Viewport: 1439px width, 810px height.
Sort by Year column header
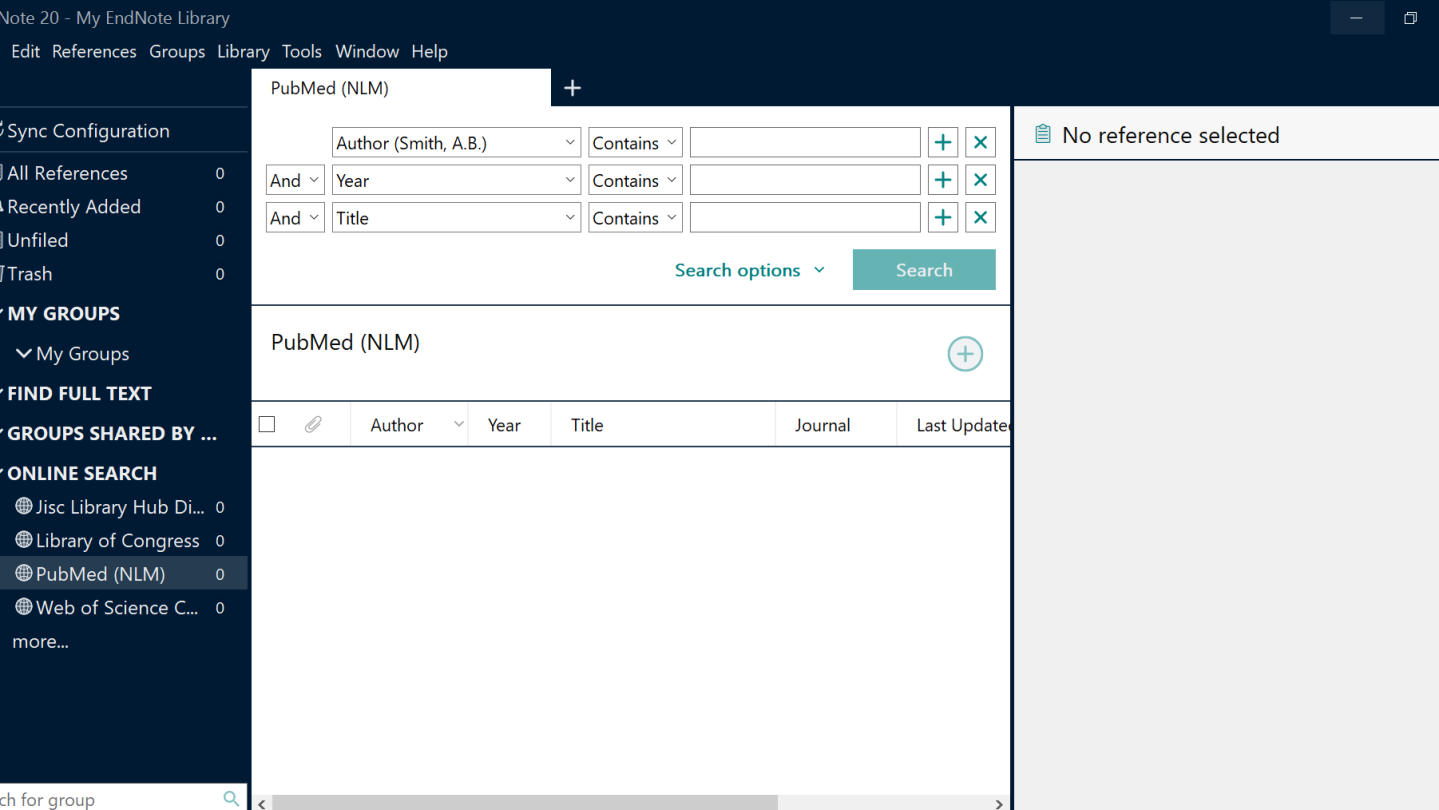coord(504,425)
